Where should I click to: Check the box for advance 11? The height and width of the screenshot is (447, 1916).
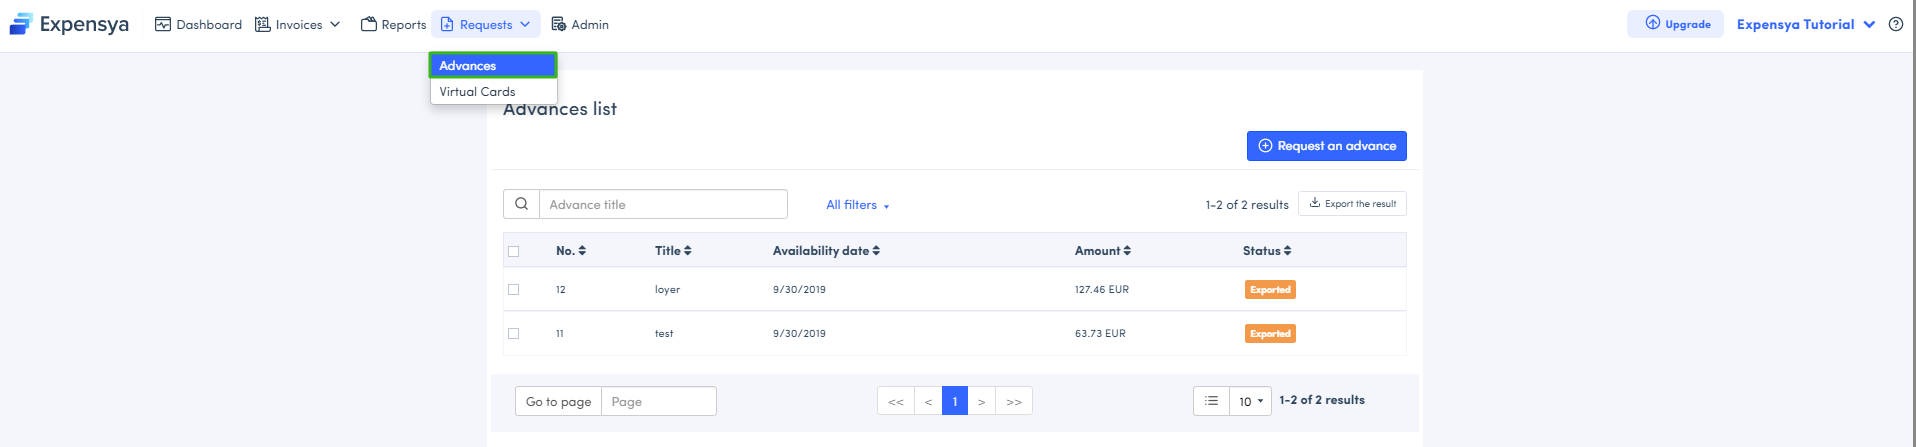(x=514, y=333)
